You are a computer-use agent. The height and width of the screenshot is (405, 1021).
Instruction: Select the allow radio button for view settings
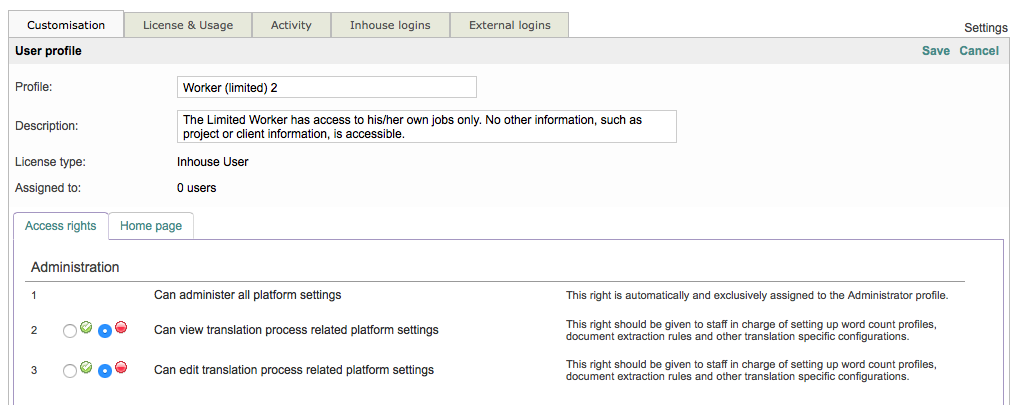(69, 331)
